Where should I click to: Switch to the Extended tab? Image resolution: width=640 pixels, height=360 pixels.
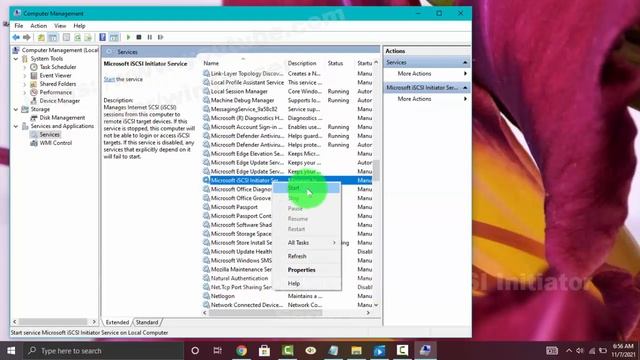pos(117,322)
